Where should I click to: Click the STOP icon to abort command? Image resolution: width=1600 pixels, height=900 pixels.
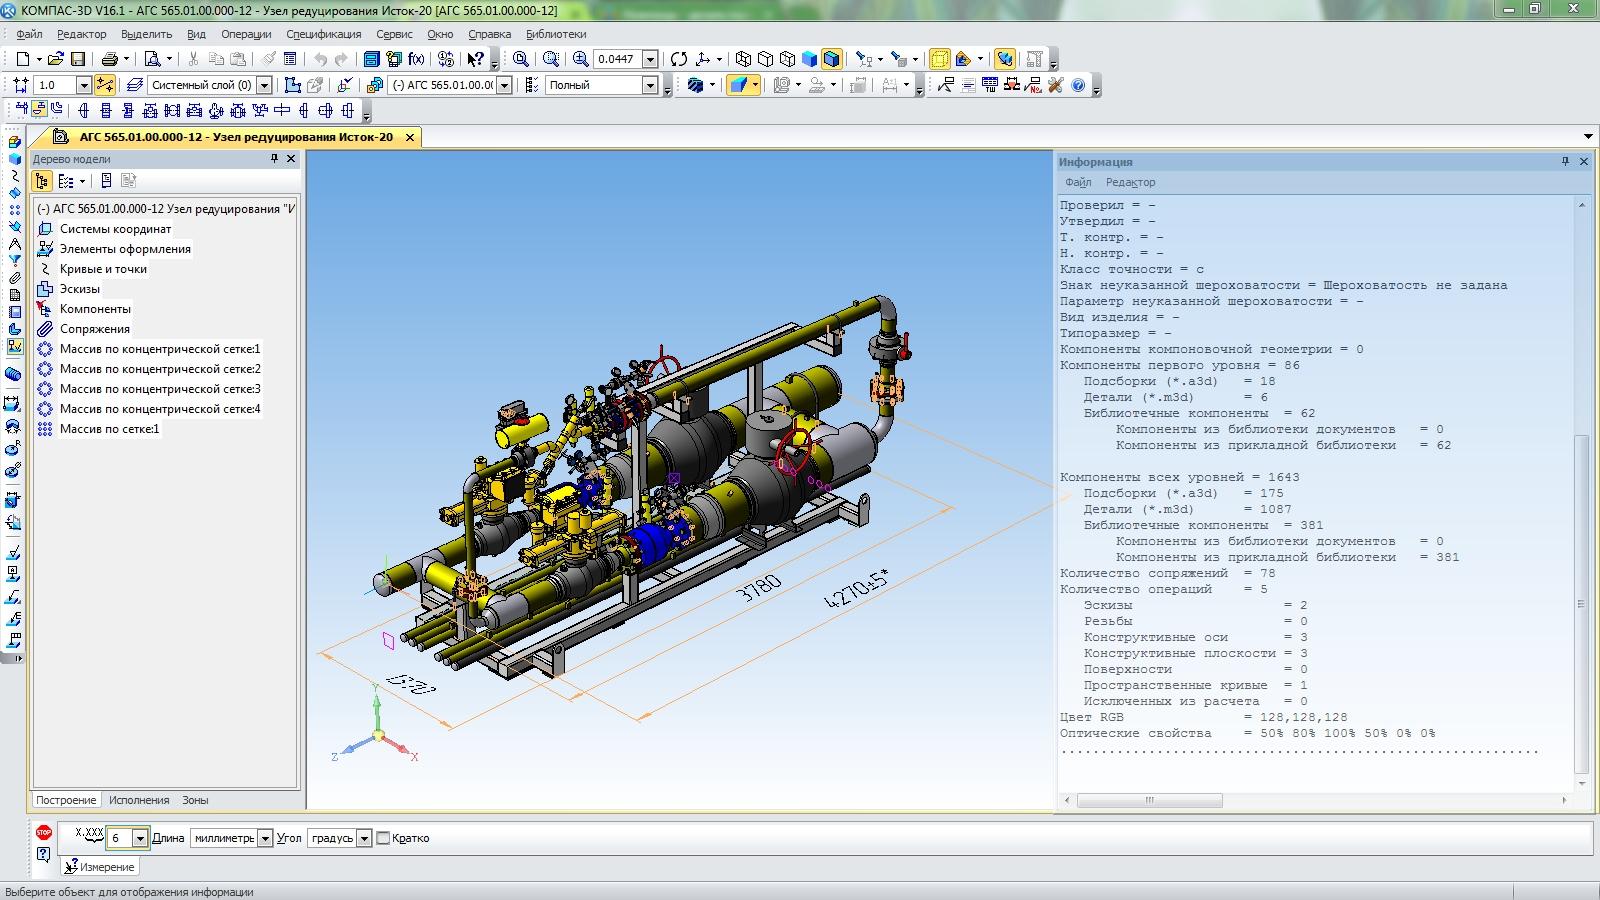pos(43,832)
